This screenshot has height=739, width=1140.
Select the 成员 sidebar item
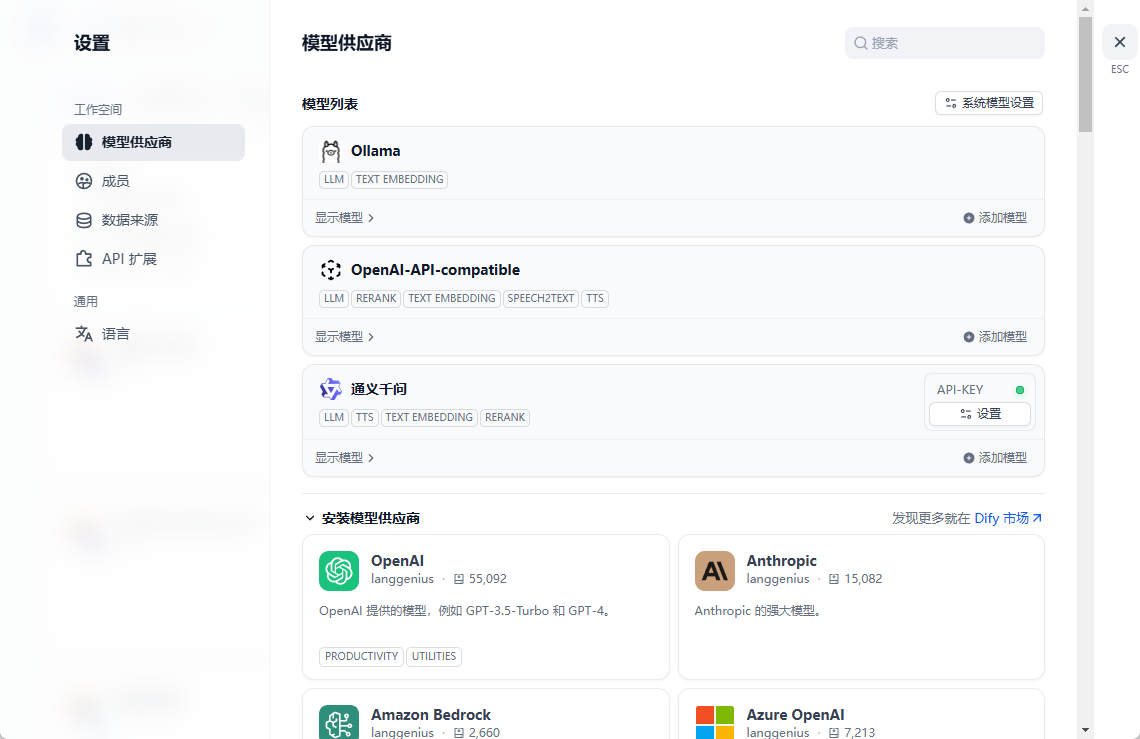(115, 181)
